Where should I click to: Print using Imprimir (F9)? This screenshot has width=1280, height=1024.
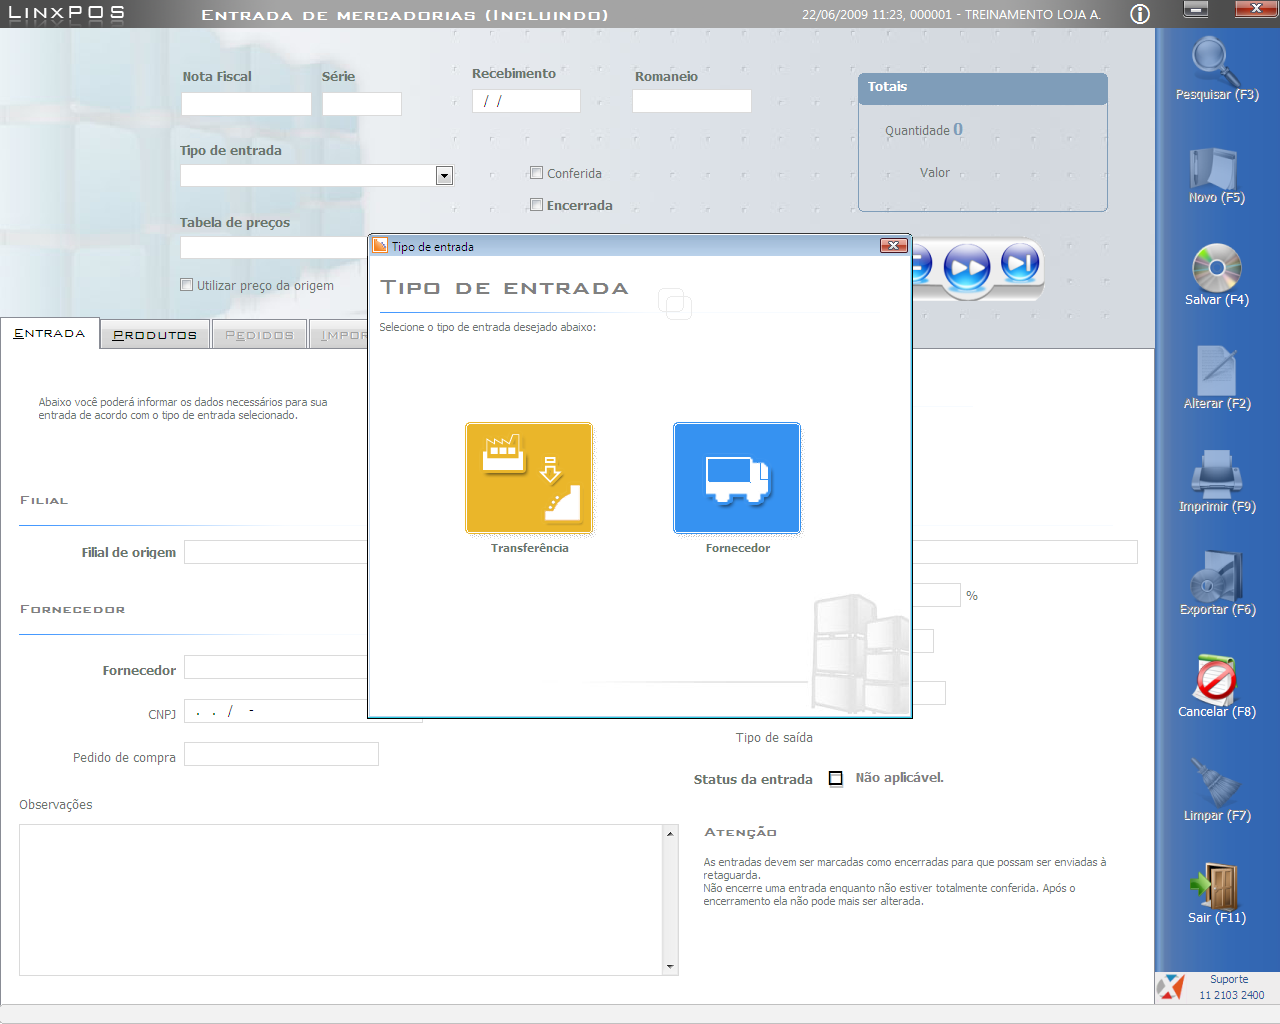pos(1216,480)
